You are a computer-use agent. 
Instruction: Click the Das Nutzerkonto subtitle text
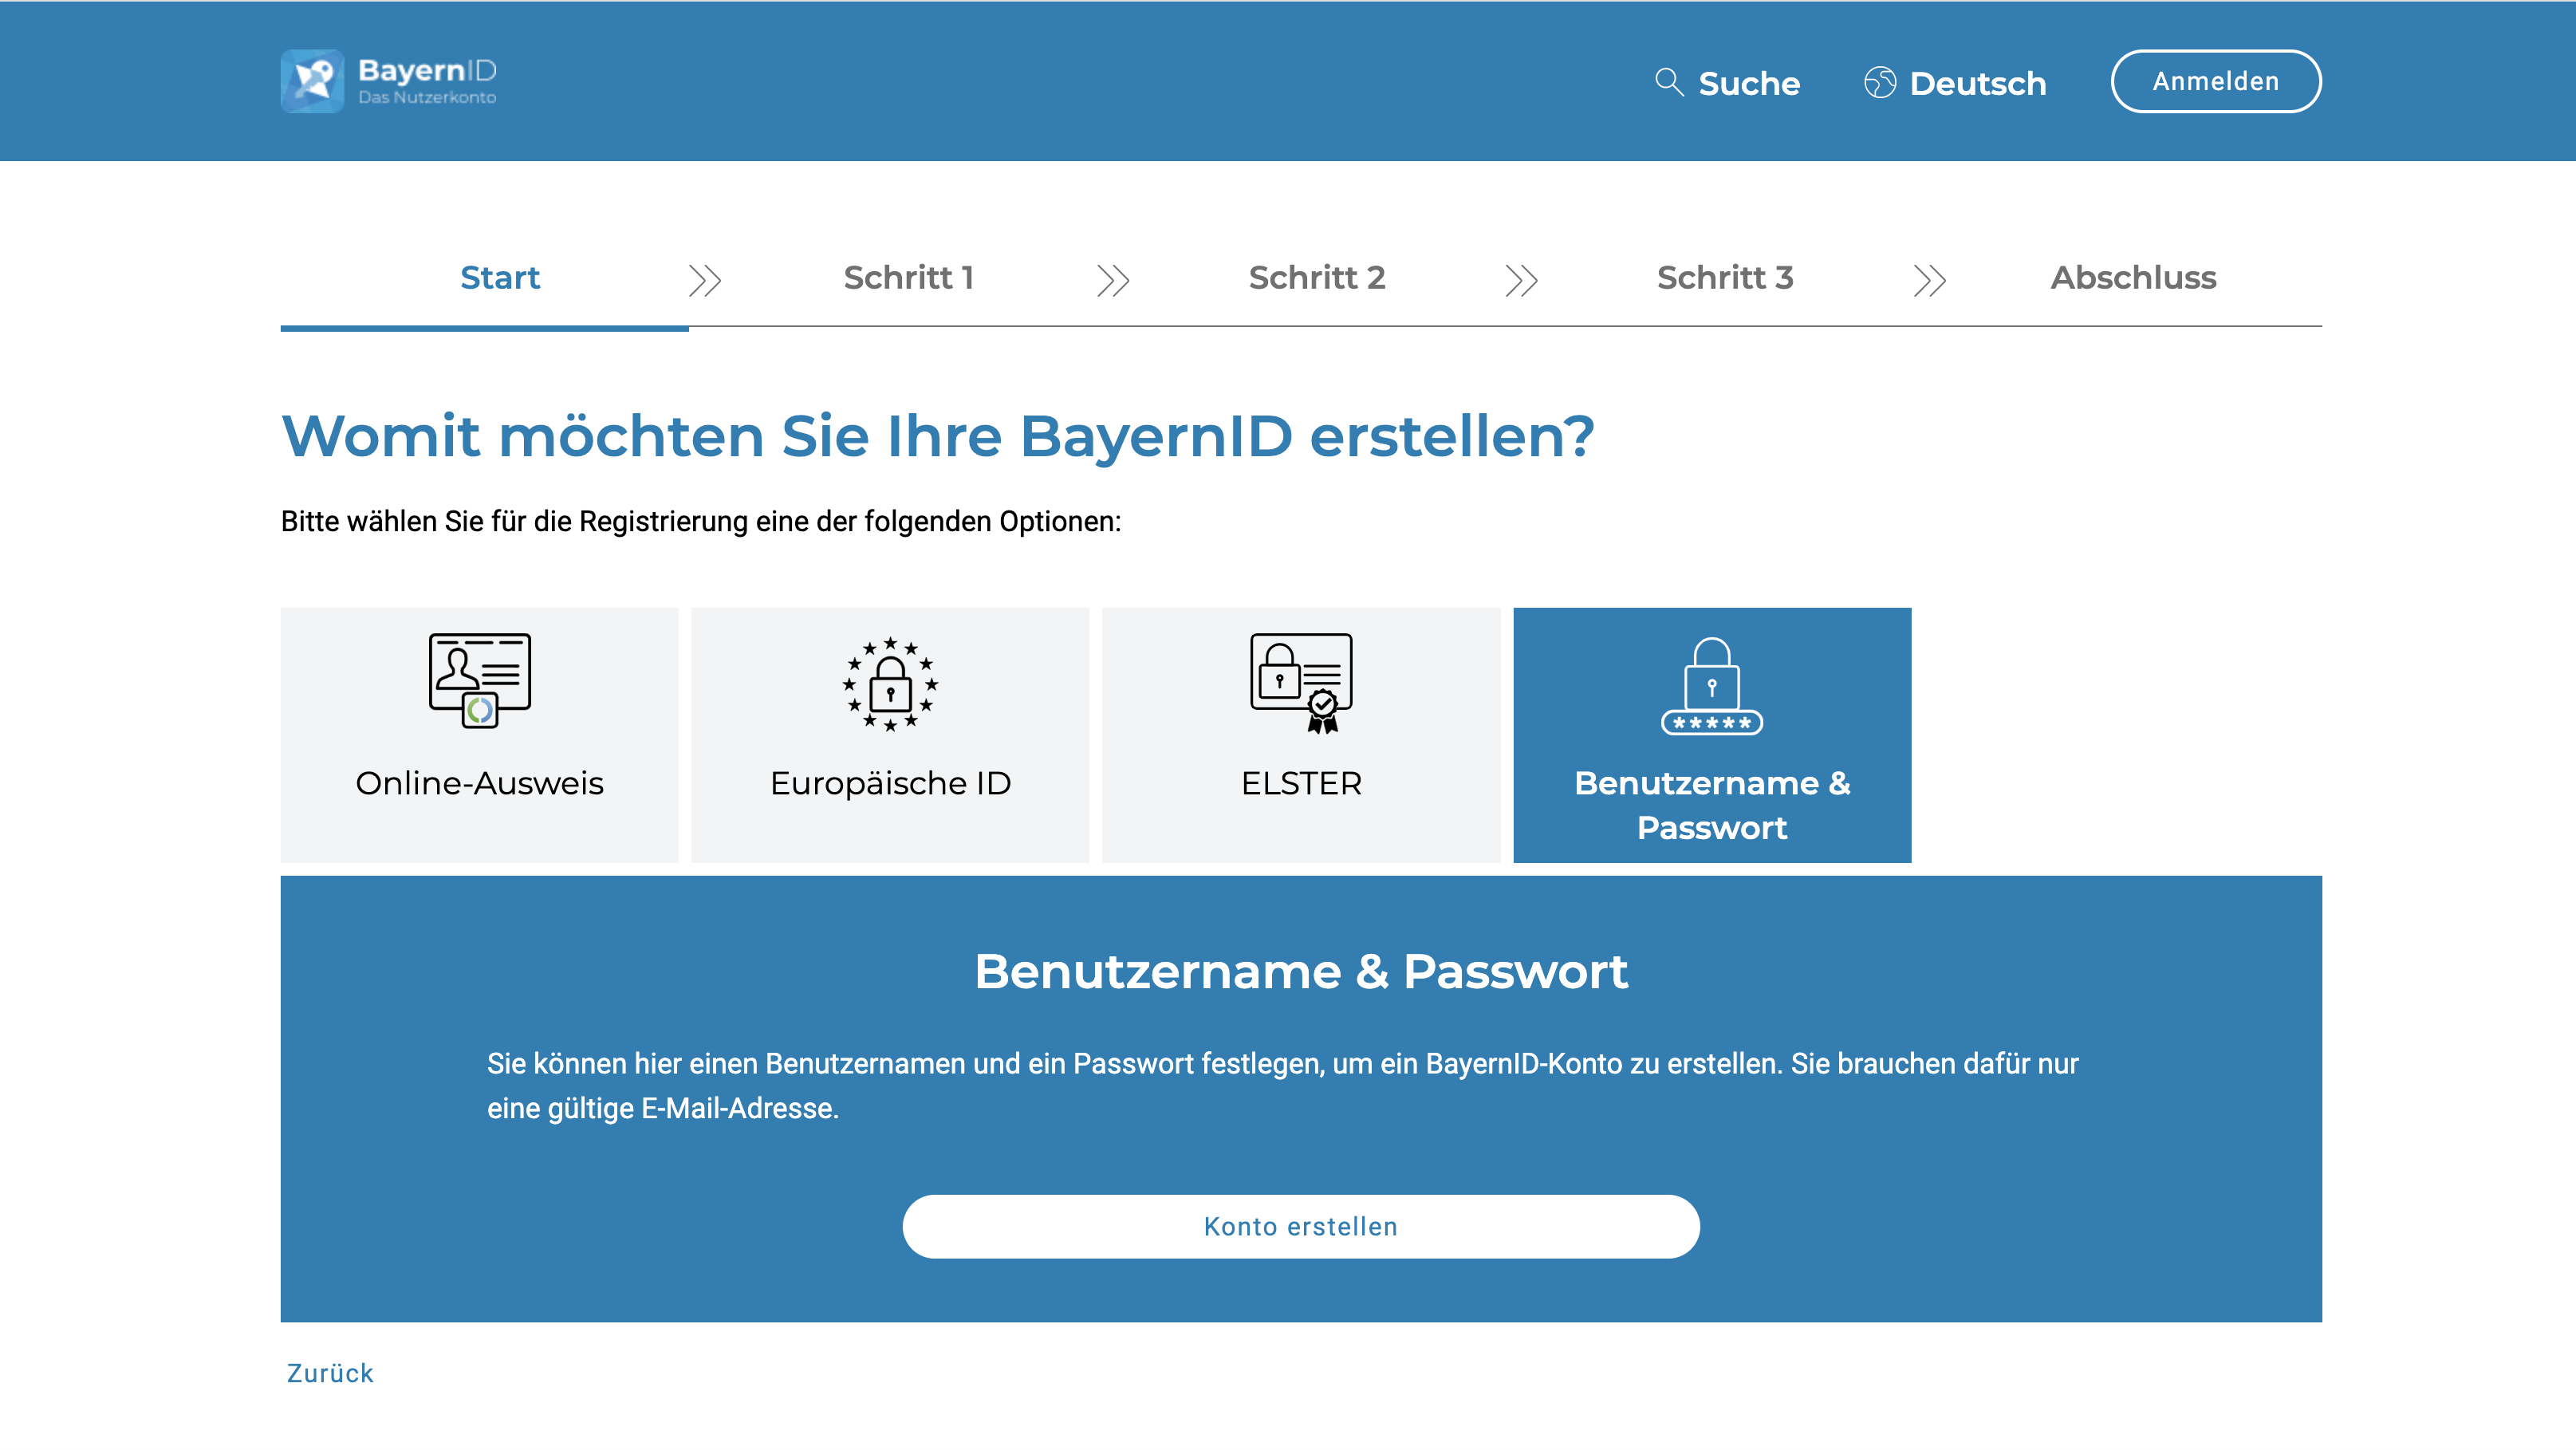click(427, 98)
